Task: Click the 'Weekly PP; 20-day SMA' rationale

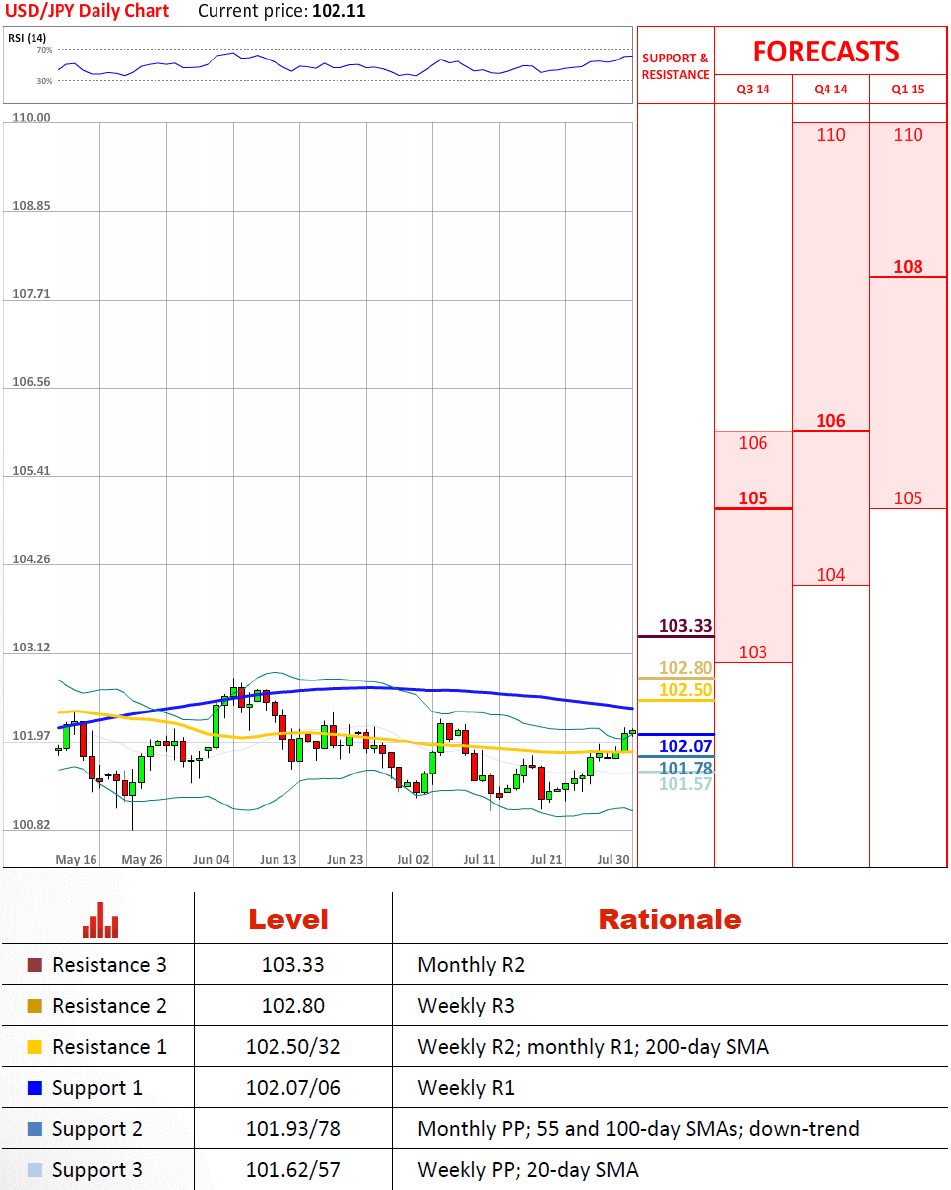Action: coord(527,1170)
